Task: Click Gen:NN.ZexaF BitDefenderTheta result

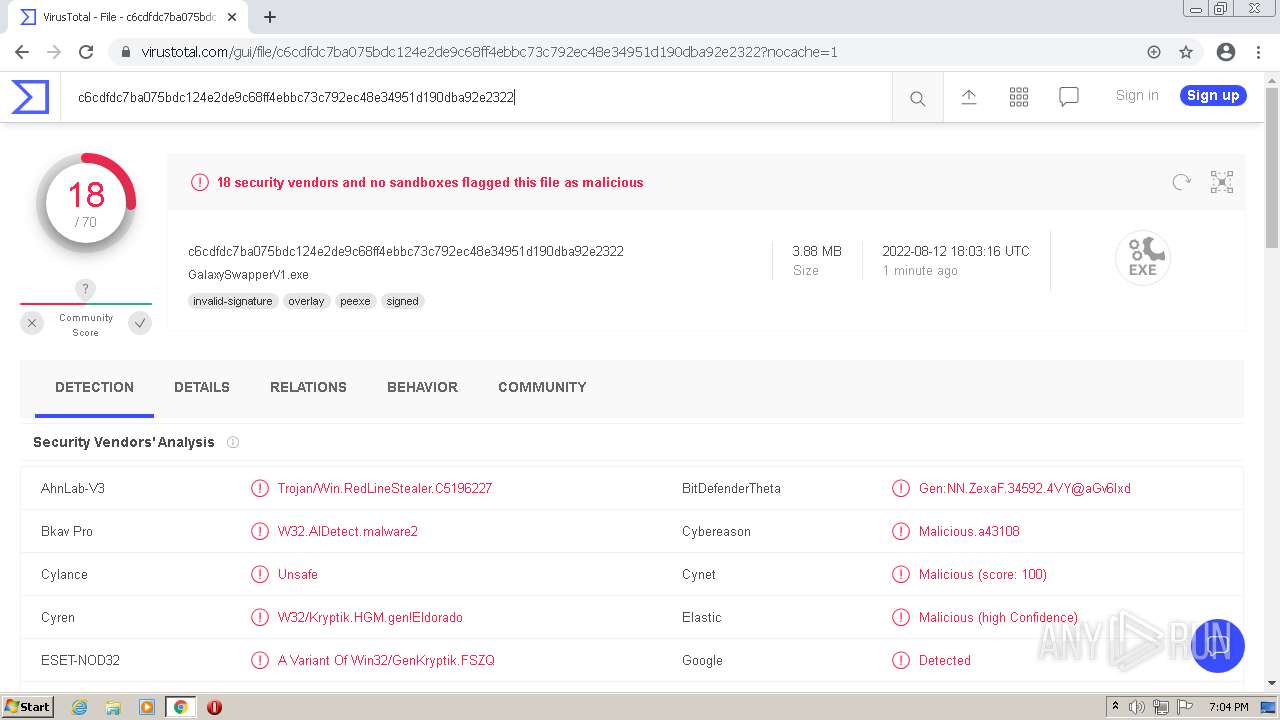Action: [1025, 489]
